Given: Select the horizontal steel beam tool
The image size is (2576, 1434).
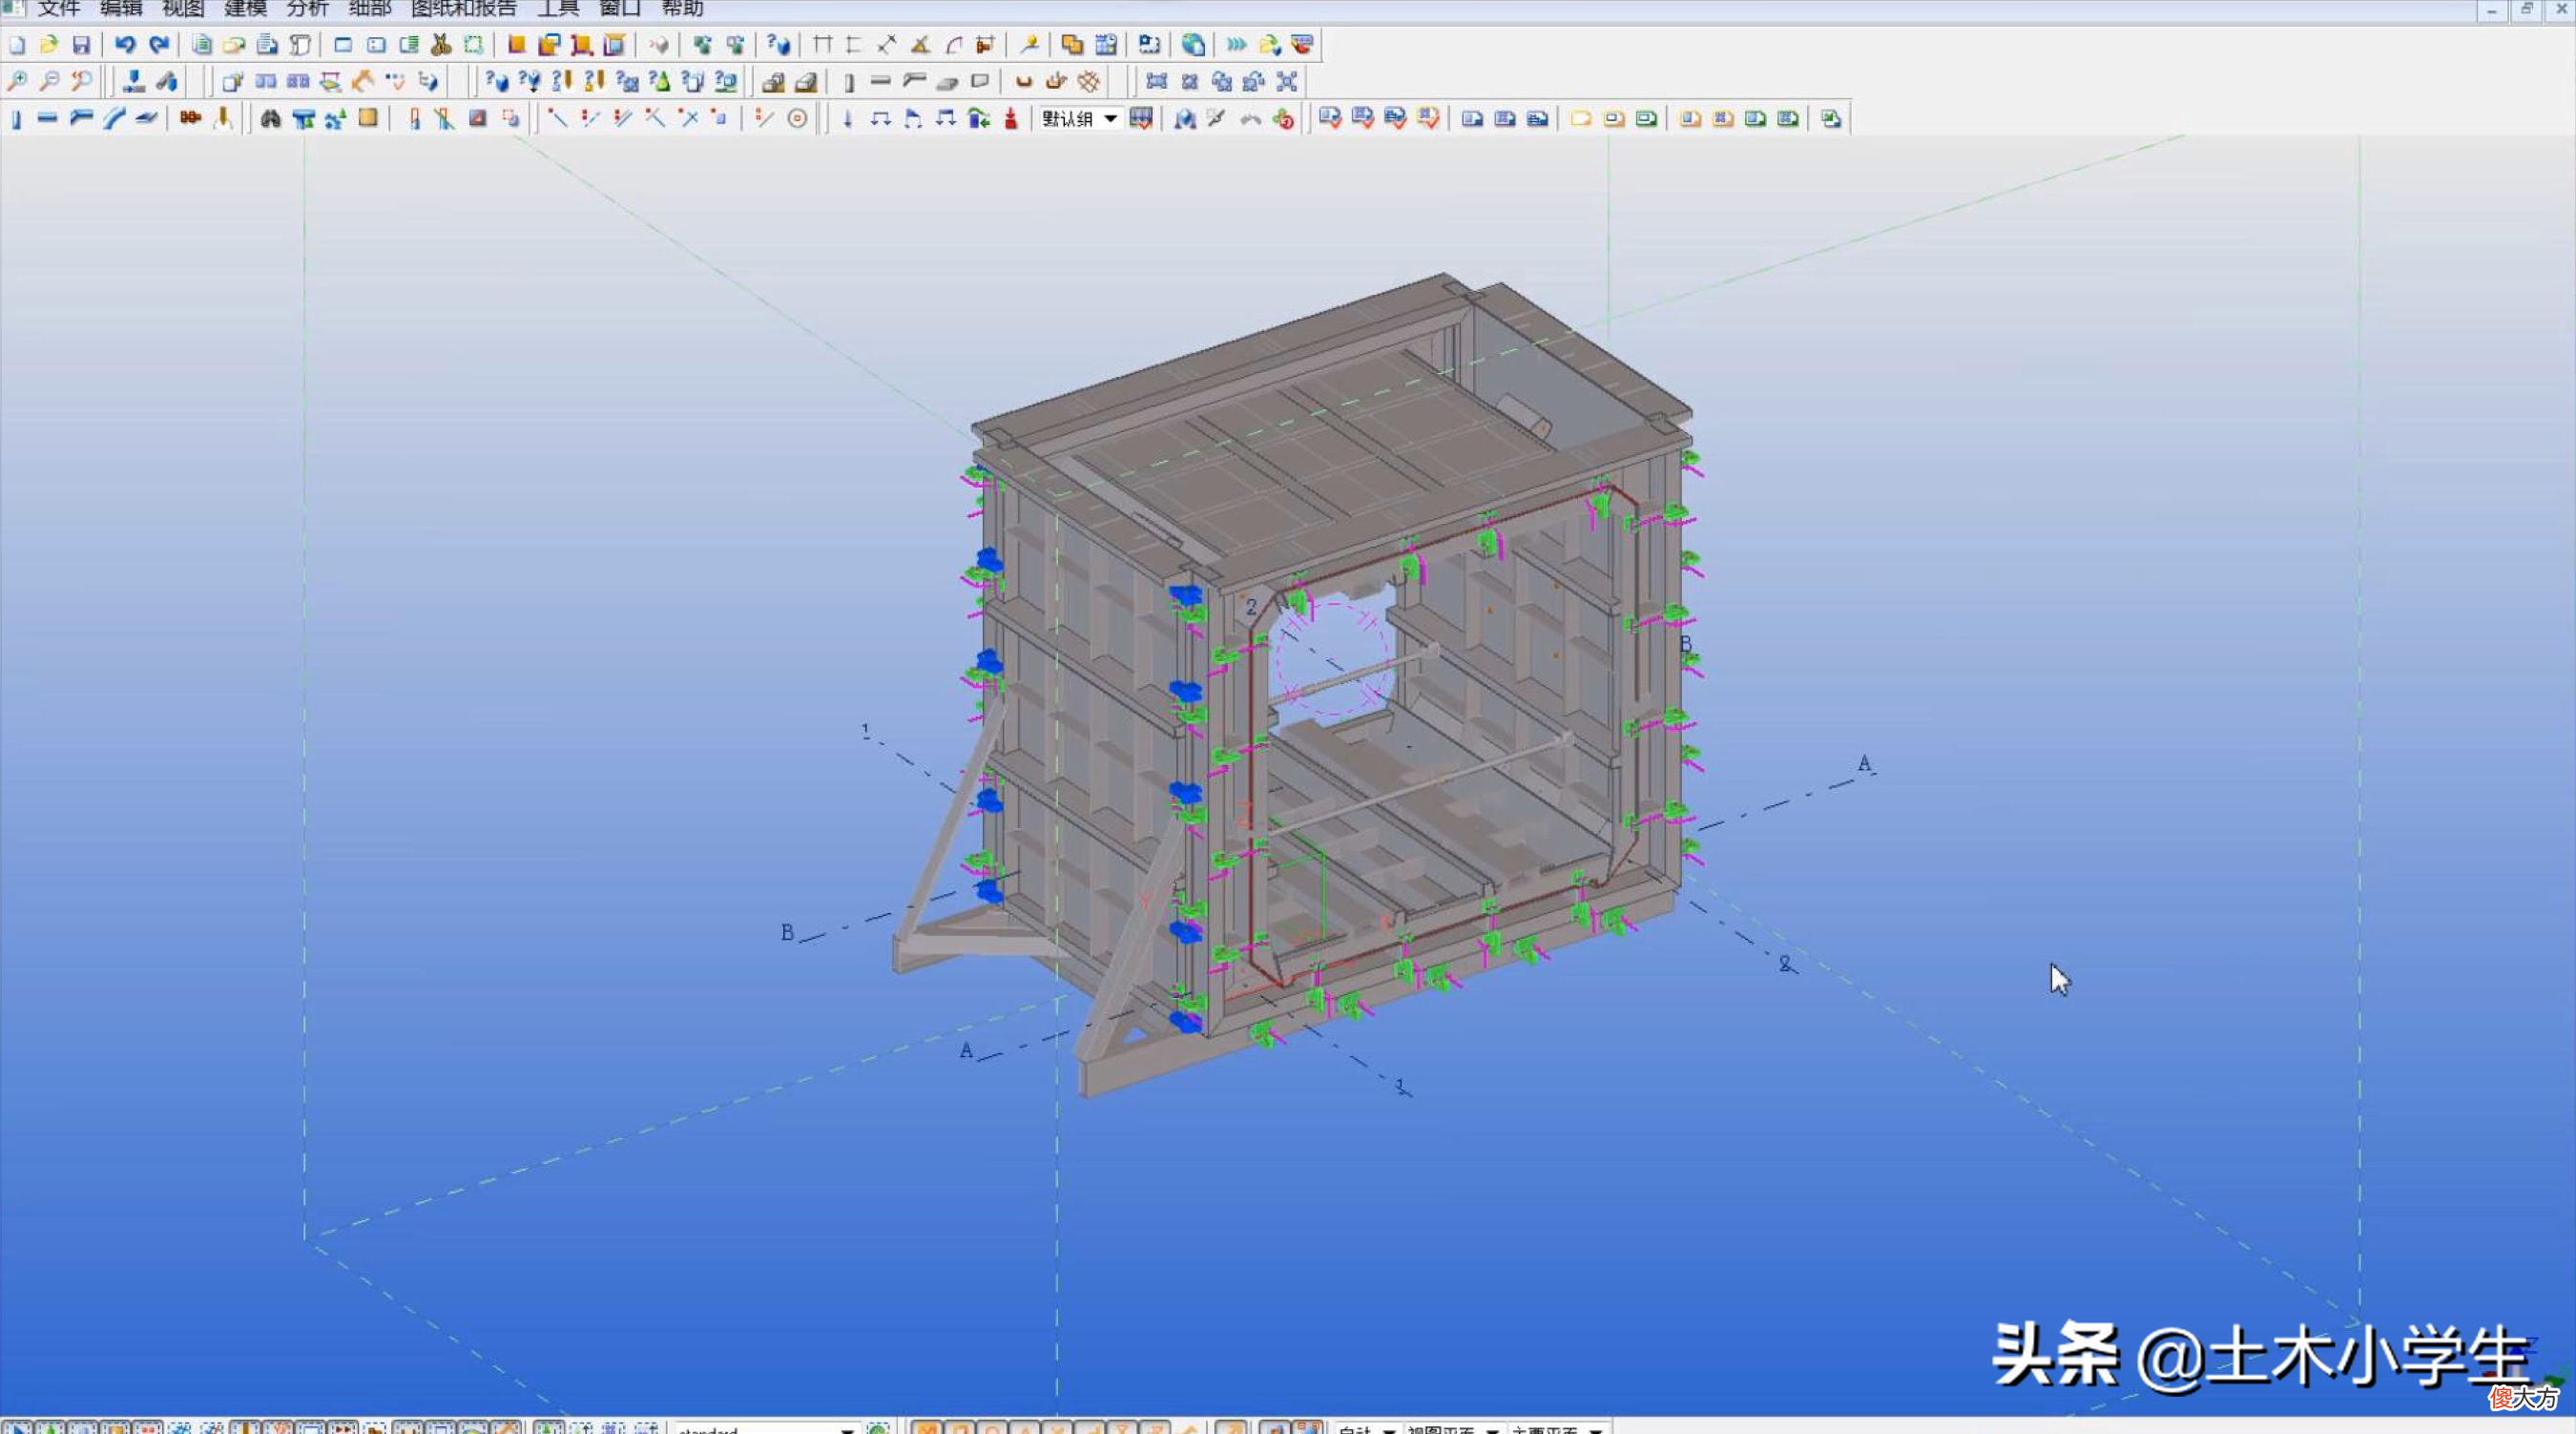Looking at the screenshot, I should pyautogui.click(x=47, y=119).
